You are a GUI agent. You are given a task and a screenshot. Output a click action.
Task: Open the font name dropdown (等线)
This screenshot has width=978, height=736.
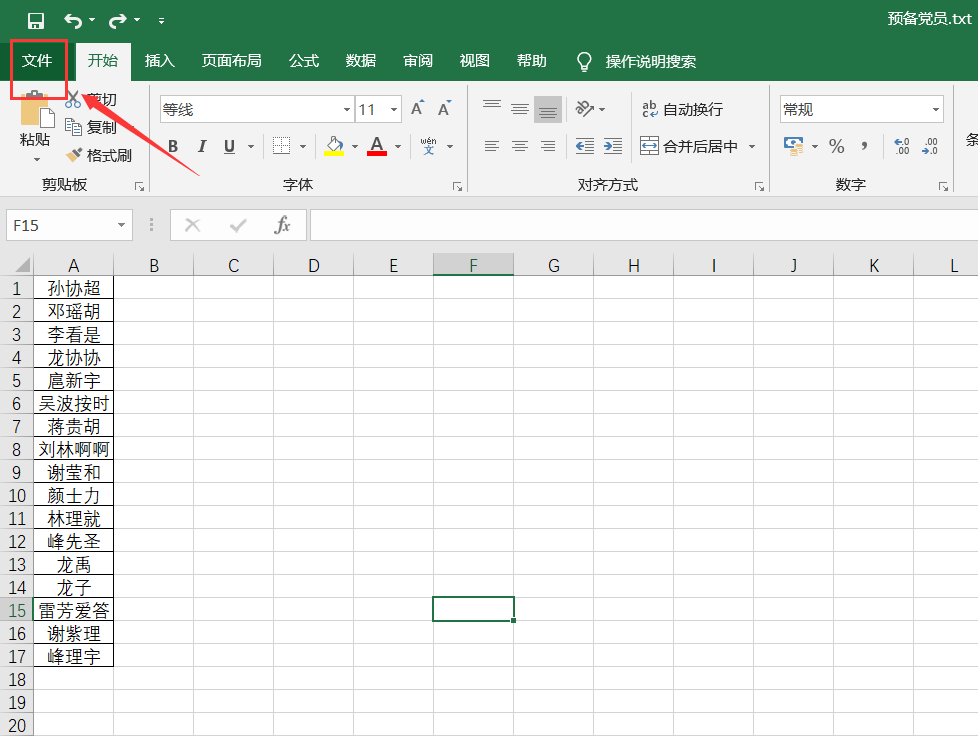[x=347, y=110]
